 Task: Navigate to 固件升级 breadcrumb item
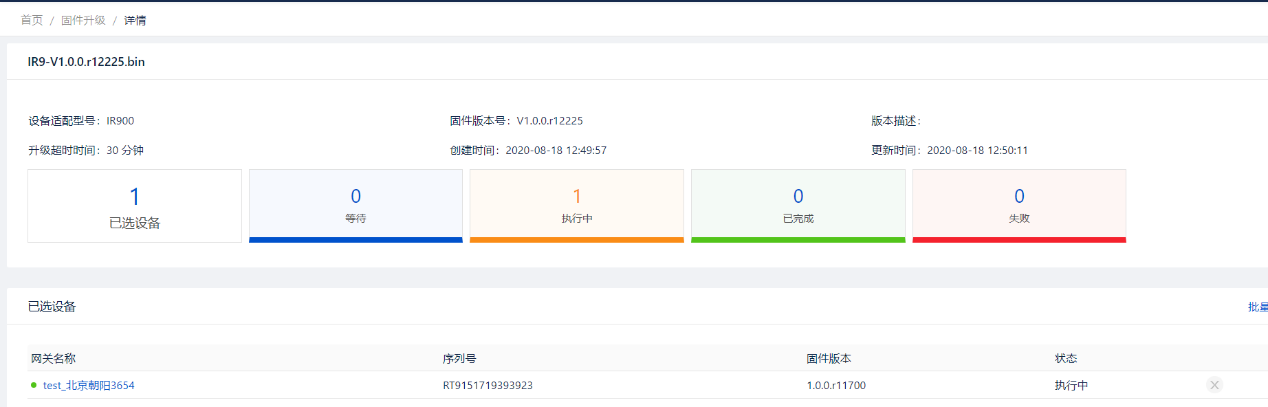click(83, 20)
